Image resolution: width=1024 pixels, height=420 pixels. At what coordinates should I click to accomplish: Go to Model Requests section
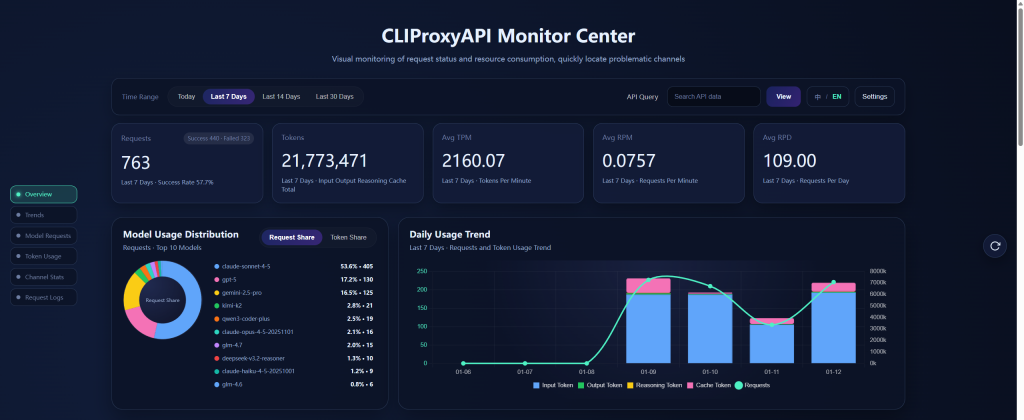[44, 235]
